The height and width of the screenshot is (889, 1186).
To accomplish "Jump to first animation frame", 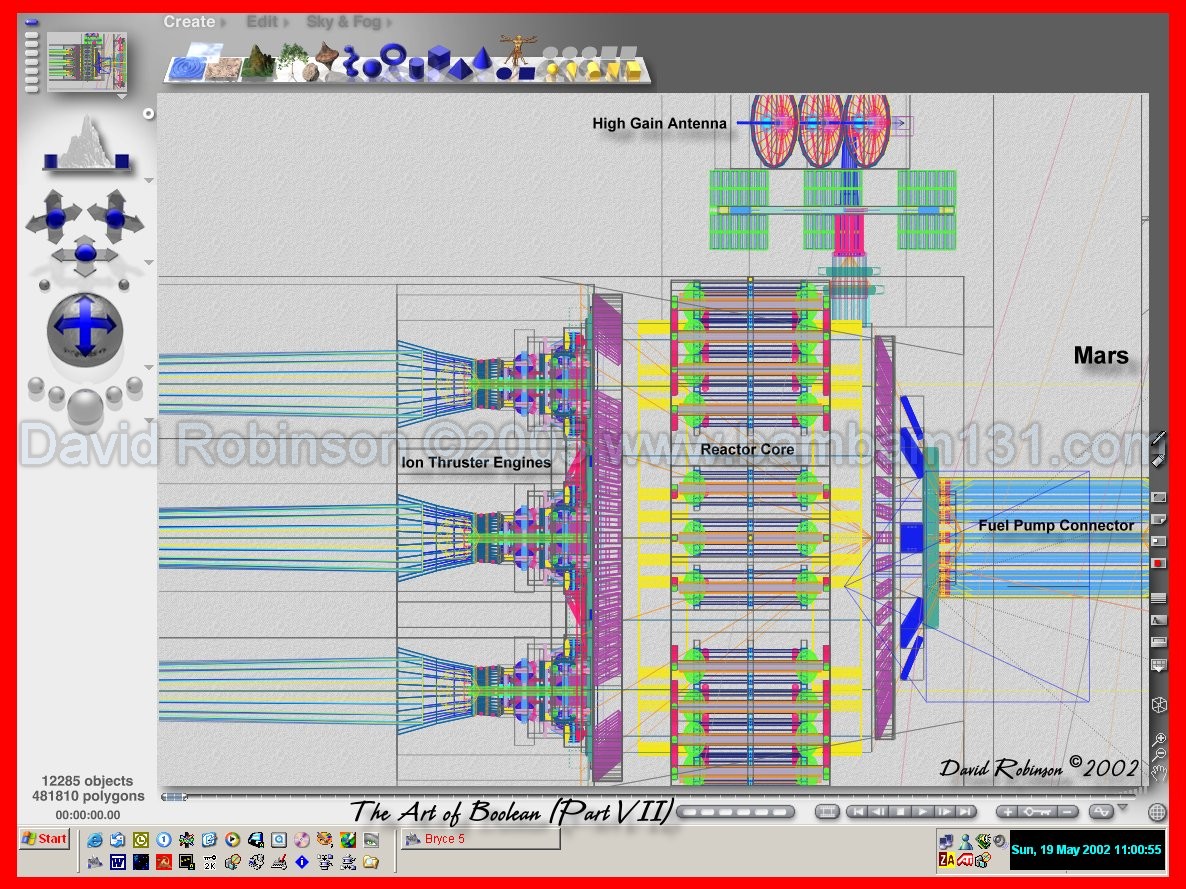I will [856, 812].
